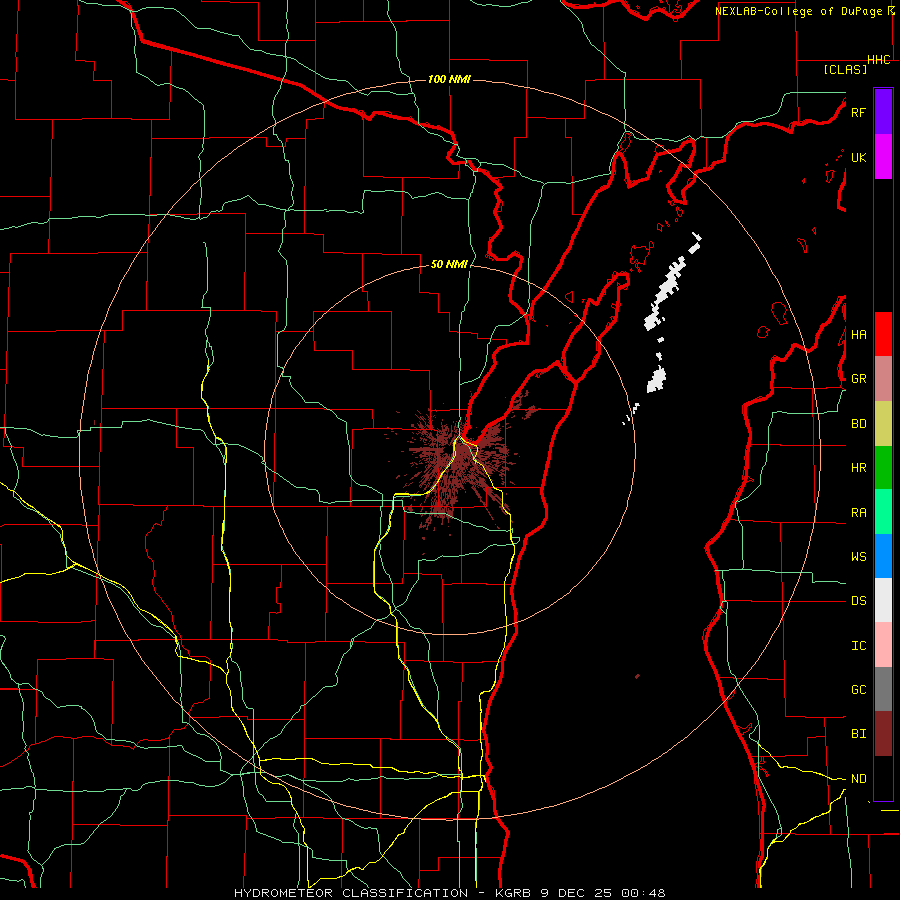900x900 pixels.
Task: Select the light pink IC legend swatch
Action: (x=883, y=645)
